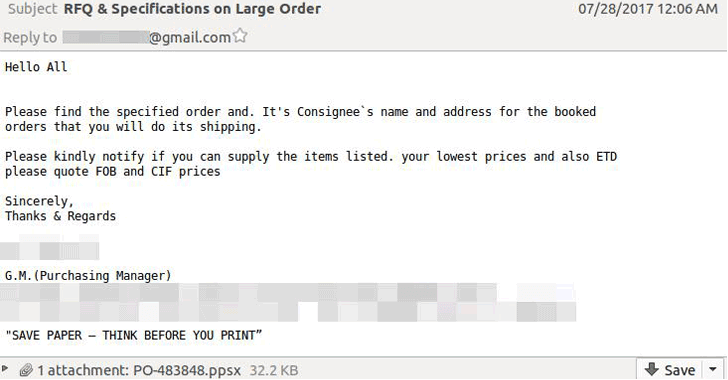Click the 07/28/2017 12:06 AM timestamp

pos(648,8)
